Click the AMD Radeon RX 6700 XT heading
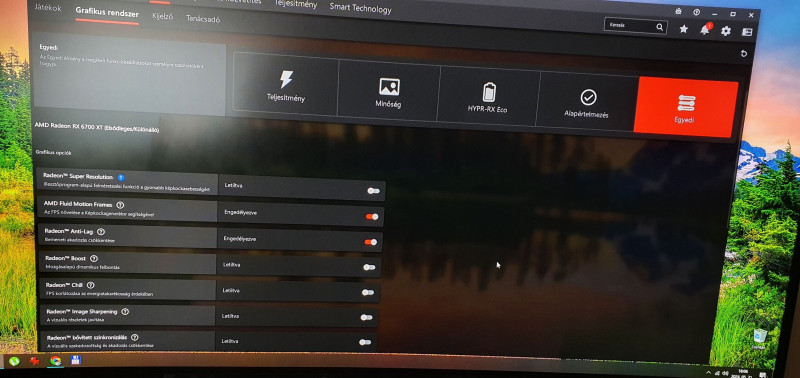 pyautogui.click(x=96, y=128)
